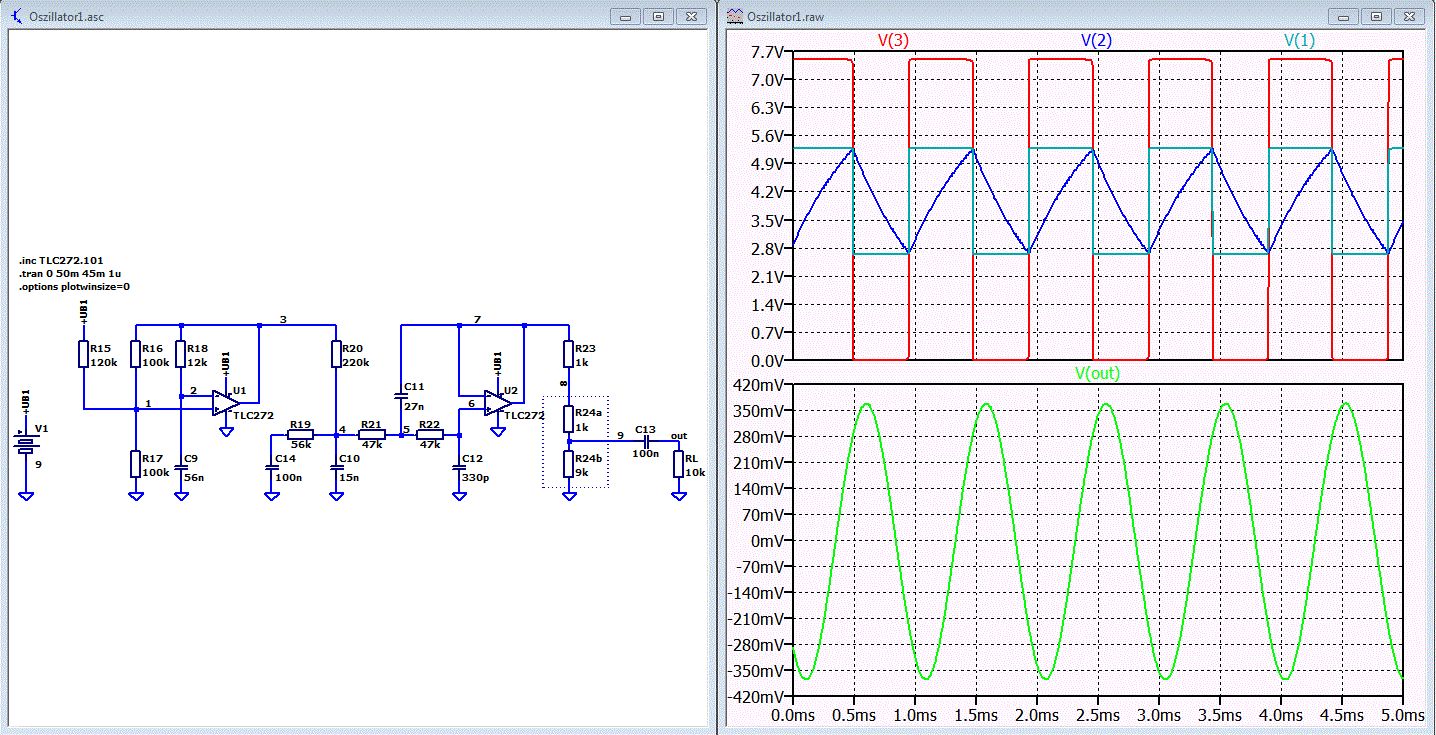Minimize the Oszillator1.raw waveform window
1436x735 pixels.
(1345, 17)
